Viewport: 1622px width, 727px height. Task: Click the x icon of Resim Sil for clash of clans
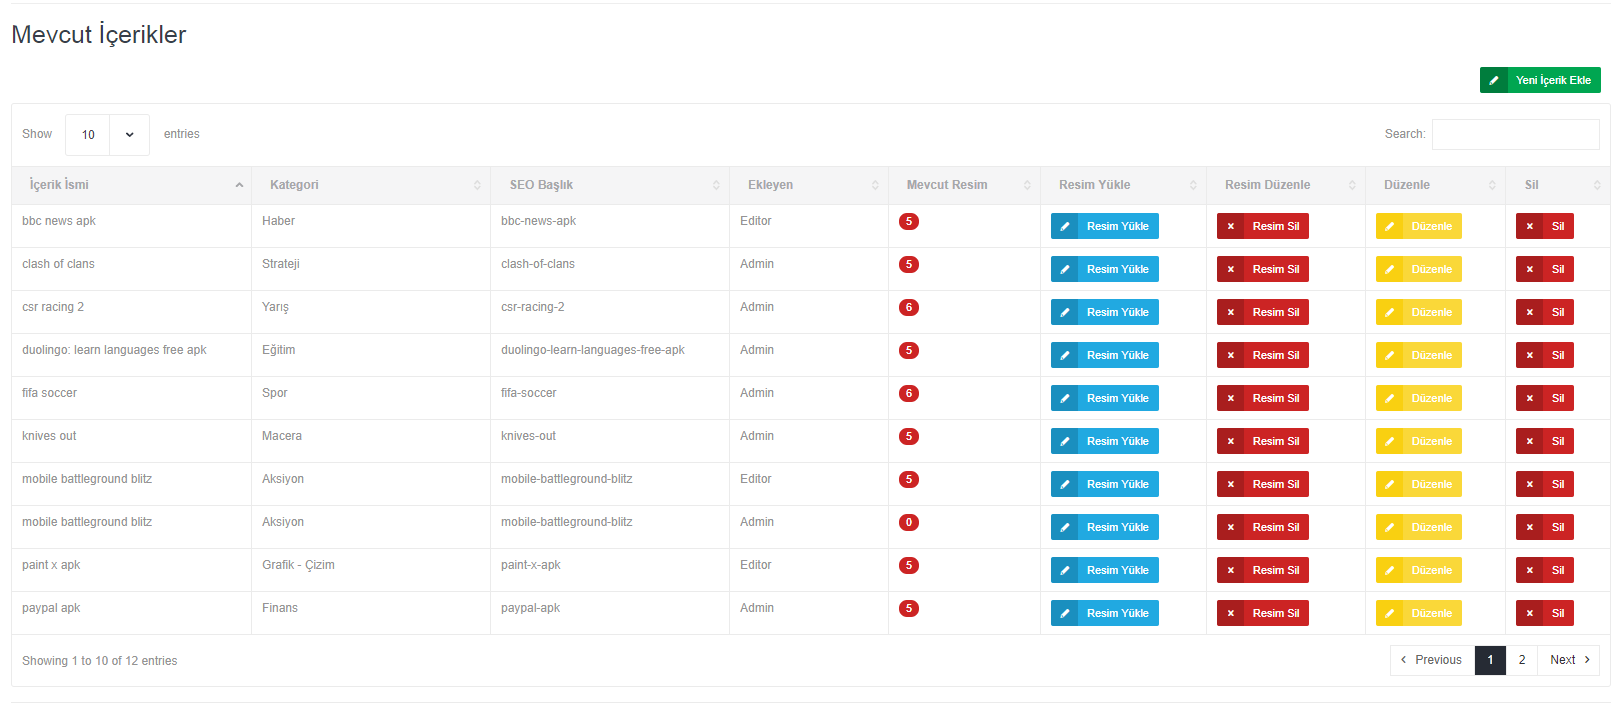(x=1231, y=269)
